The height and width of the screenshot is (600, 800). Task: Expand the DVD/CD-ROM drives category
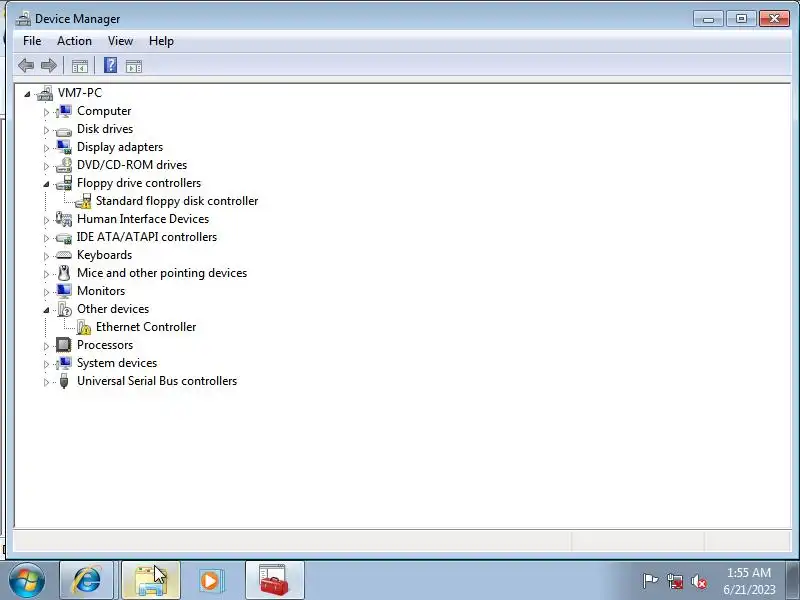coord(46,166)
